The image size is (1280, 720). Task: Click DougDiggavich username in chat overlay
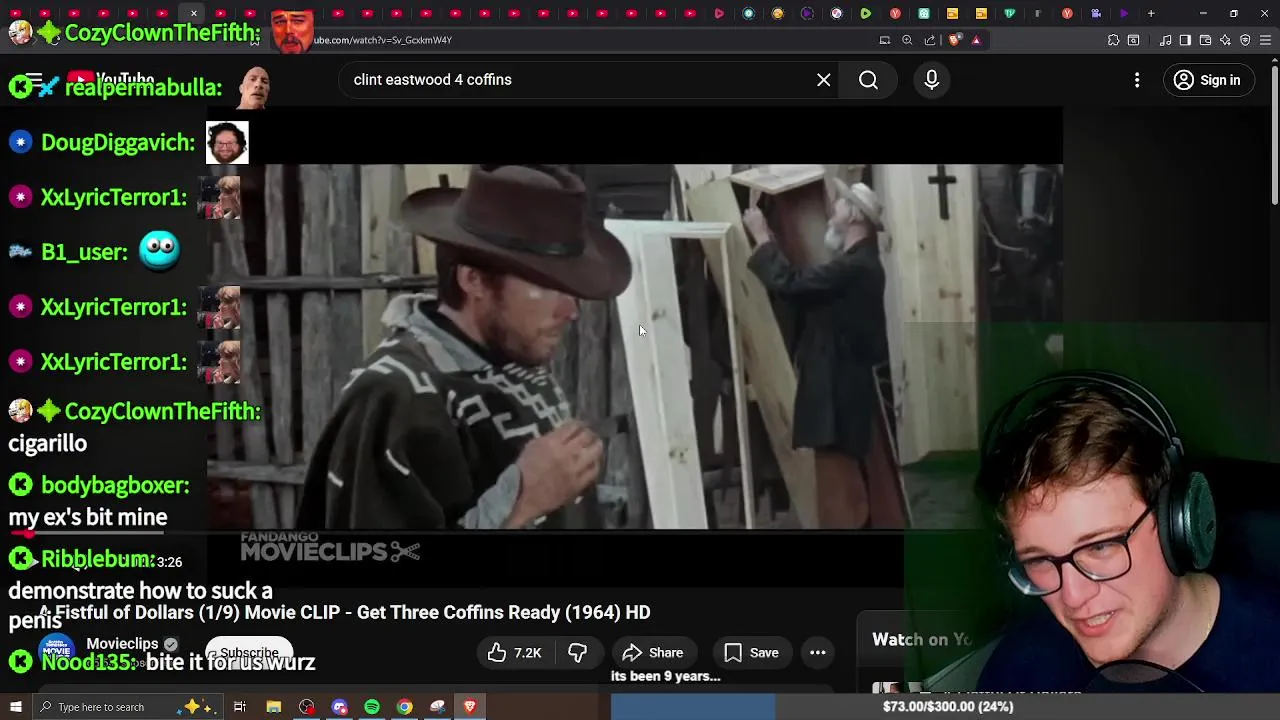[x=118, y=142]
